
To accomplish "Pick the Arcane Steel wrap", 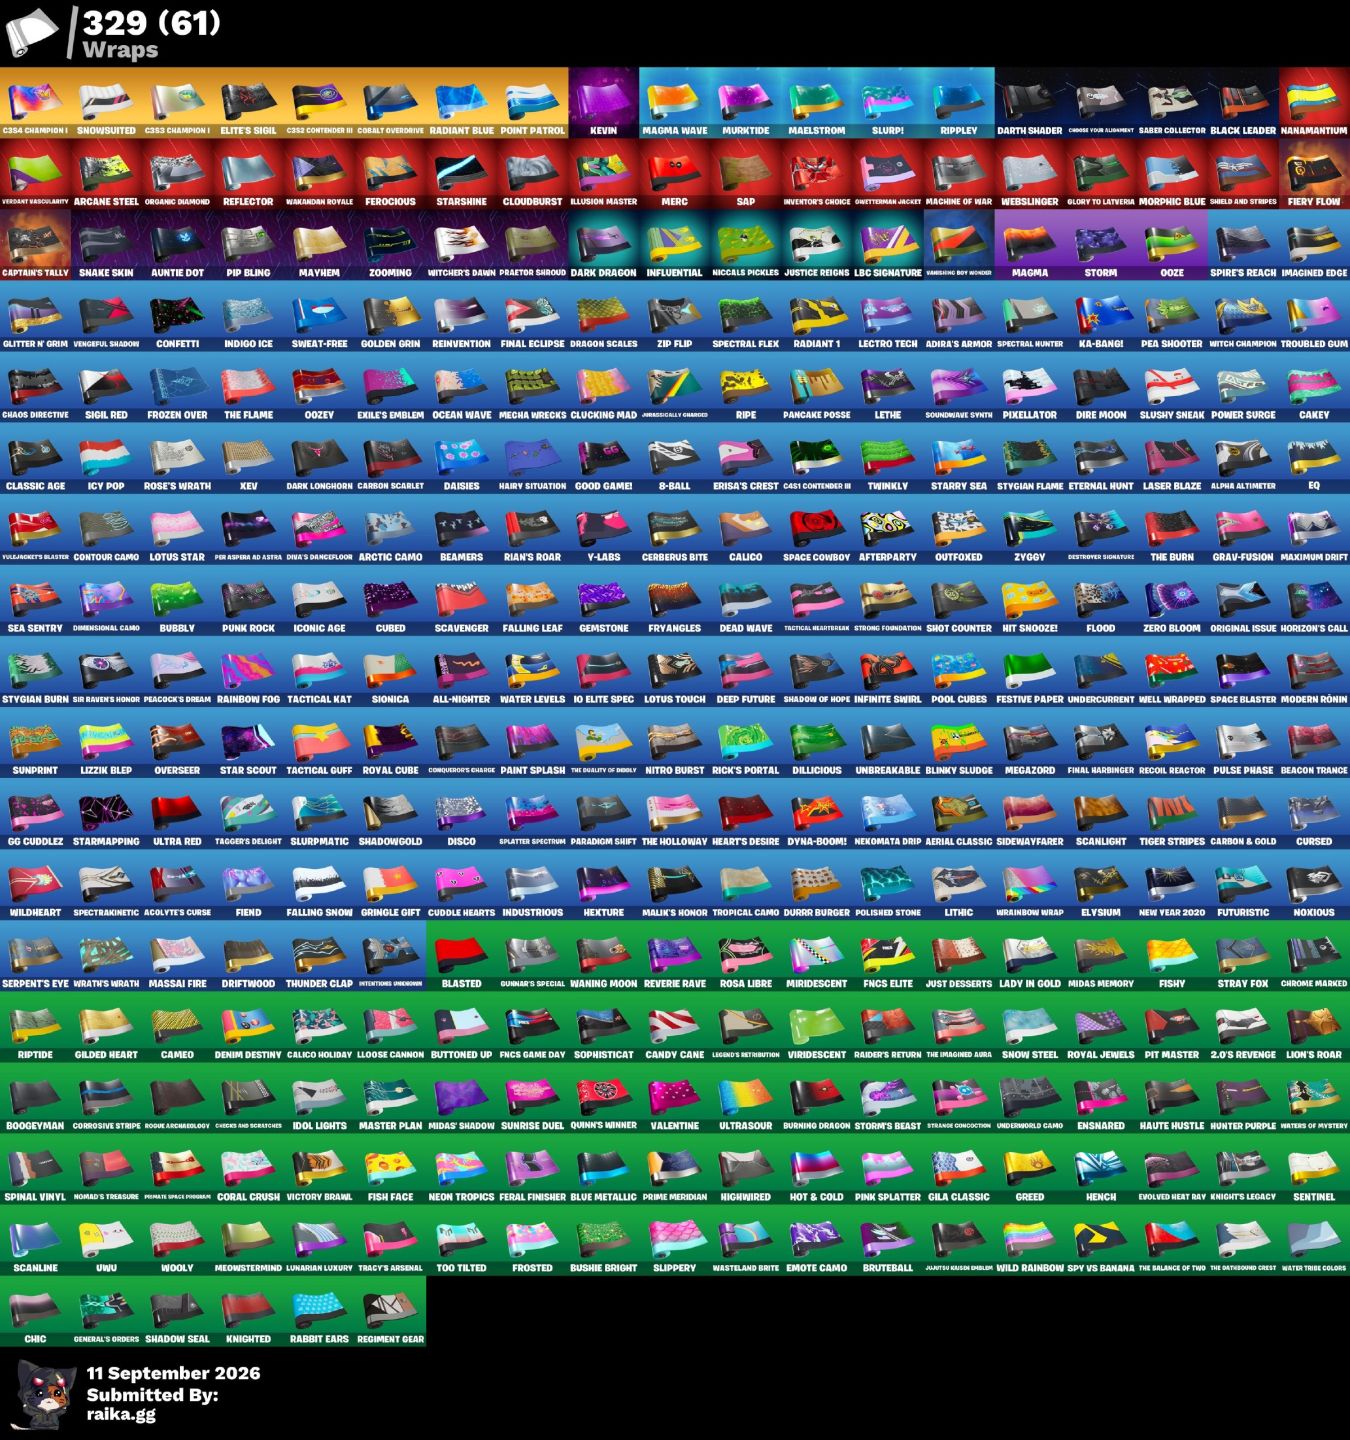I will [106, 174].
